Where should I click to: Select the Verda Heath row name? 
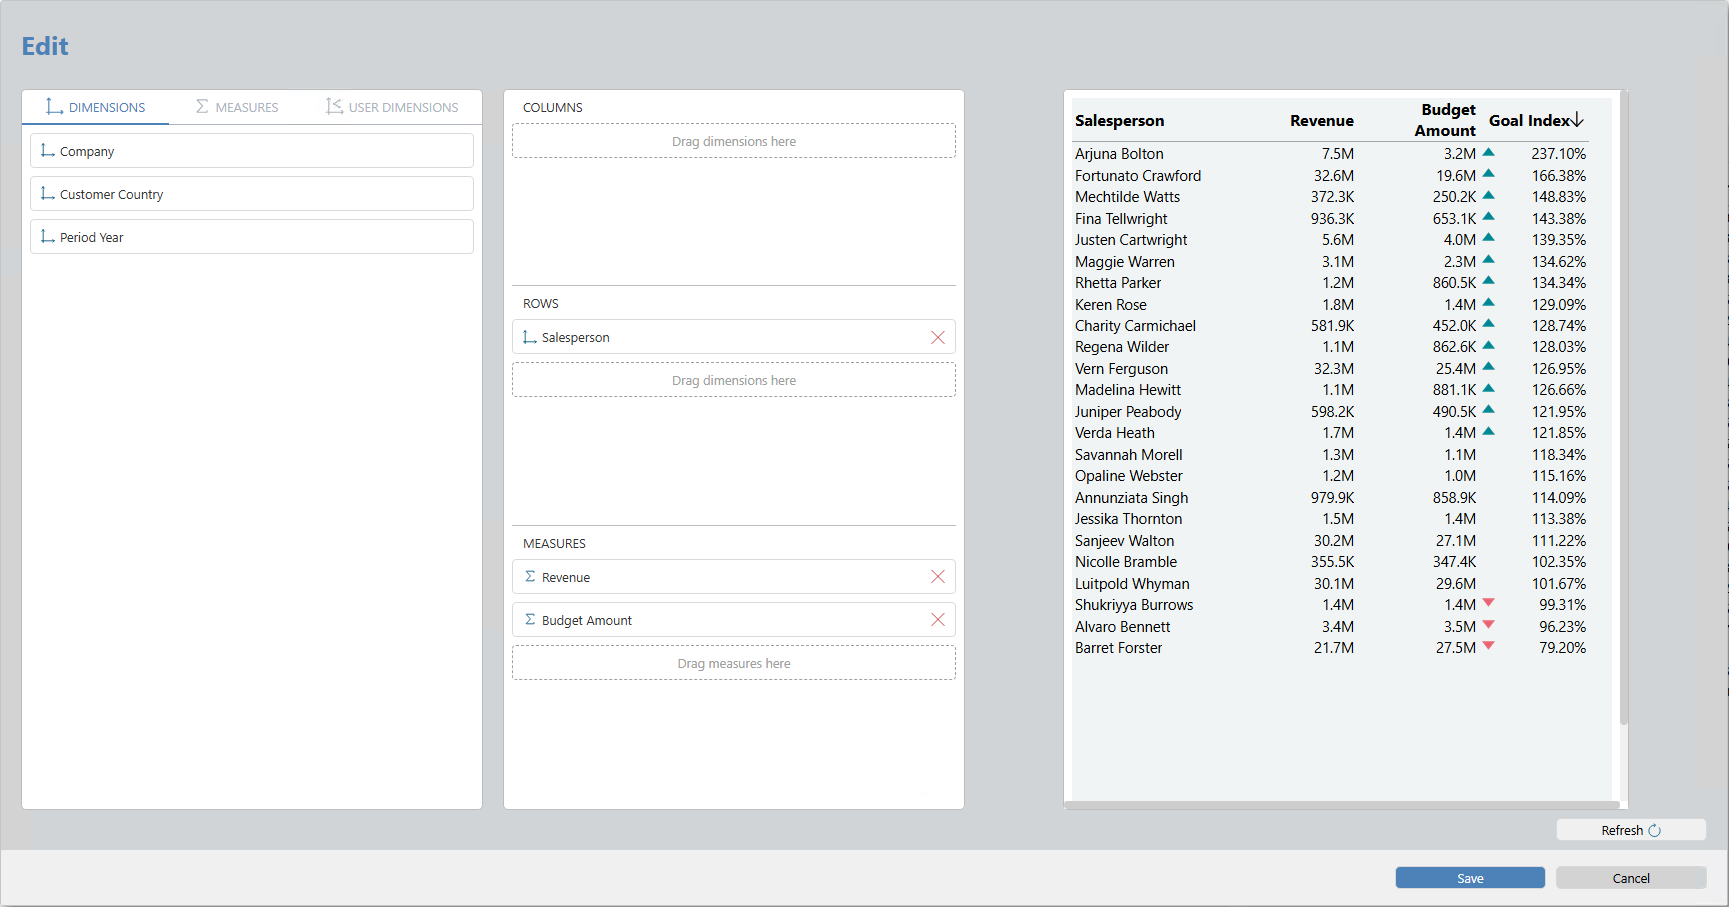[1115, 433]
